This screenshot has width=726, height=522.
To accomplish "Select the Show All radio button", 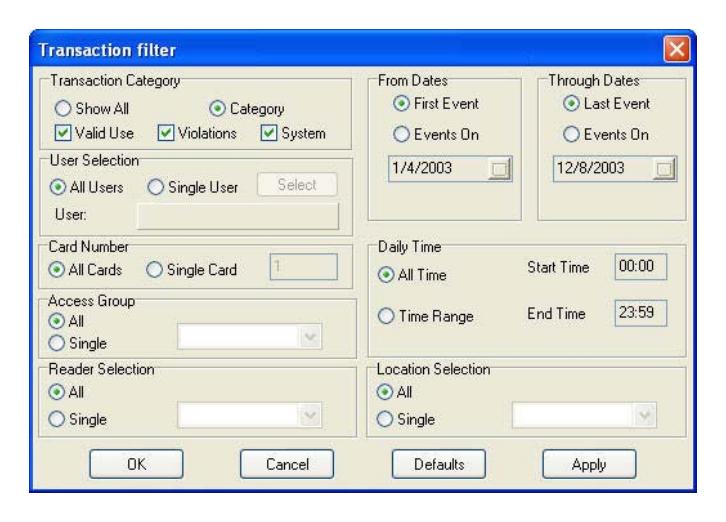I will pyautogui.click(x=63, y=108).
